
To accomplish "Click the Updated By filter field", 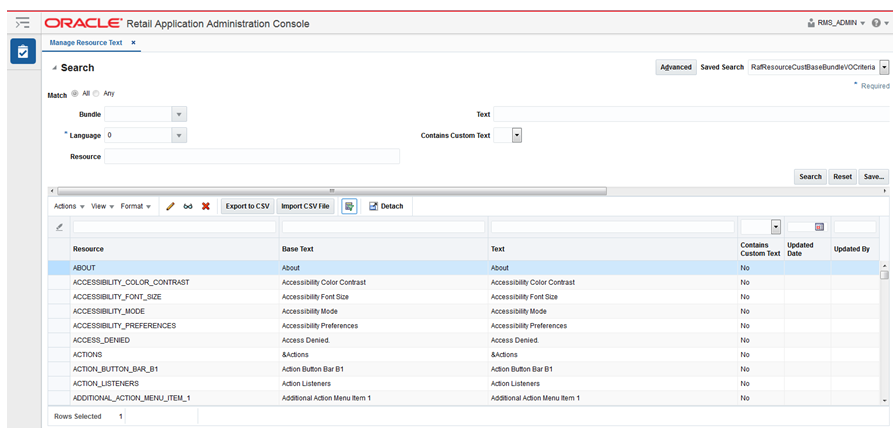I will pyautogui.click(x=855, y=227).
